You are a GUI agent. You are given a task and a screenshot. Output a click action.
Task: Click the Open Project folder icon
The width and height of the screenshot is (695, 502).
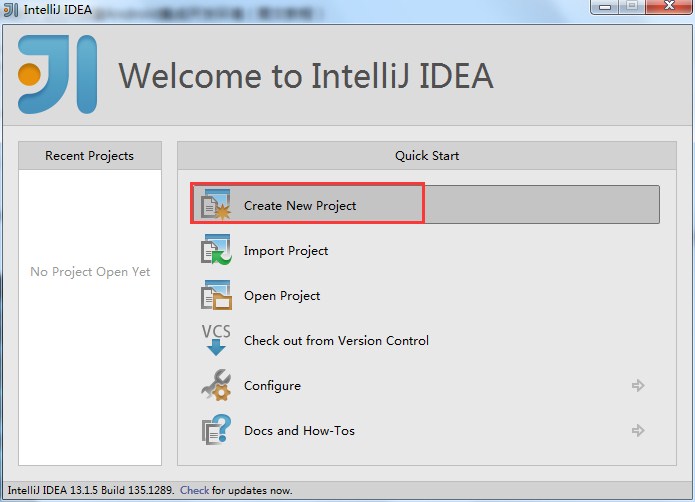pyautogui.click(x=216, y=295)
